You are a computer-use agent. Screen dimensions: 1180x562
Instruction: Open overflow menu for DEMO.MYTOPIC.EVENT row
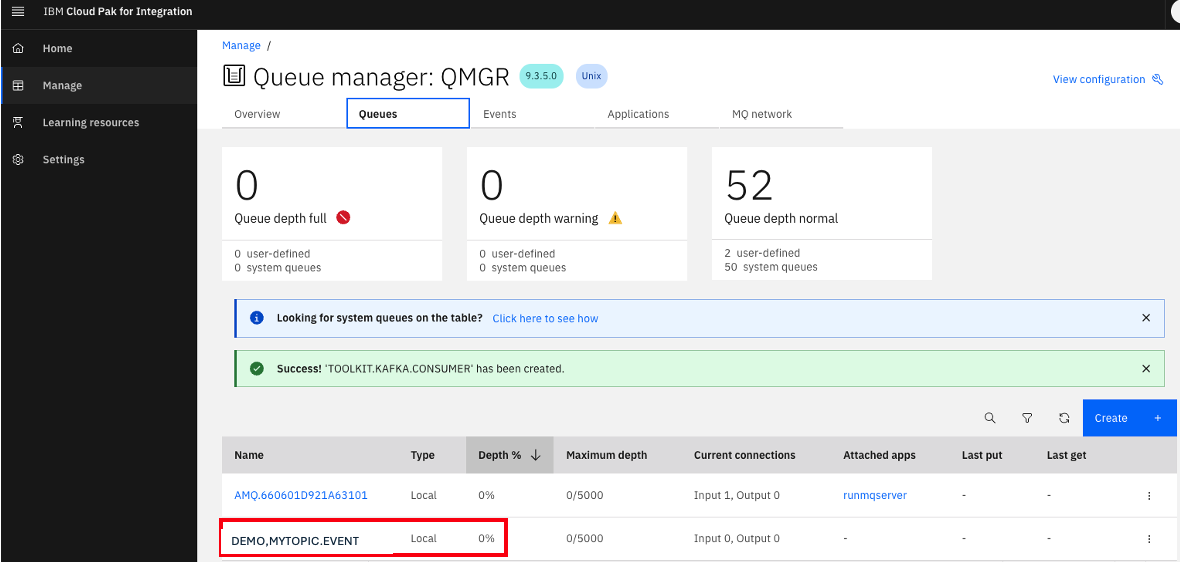coord(1149,538)
